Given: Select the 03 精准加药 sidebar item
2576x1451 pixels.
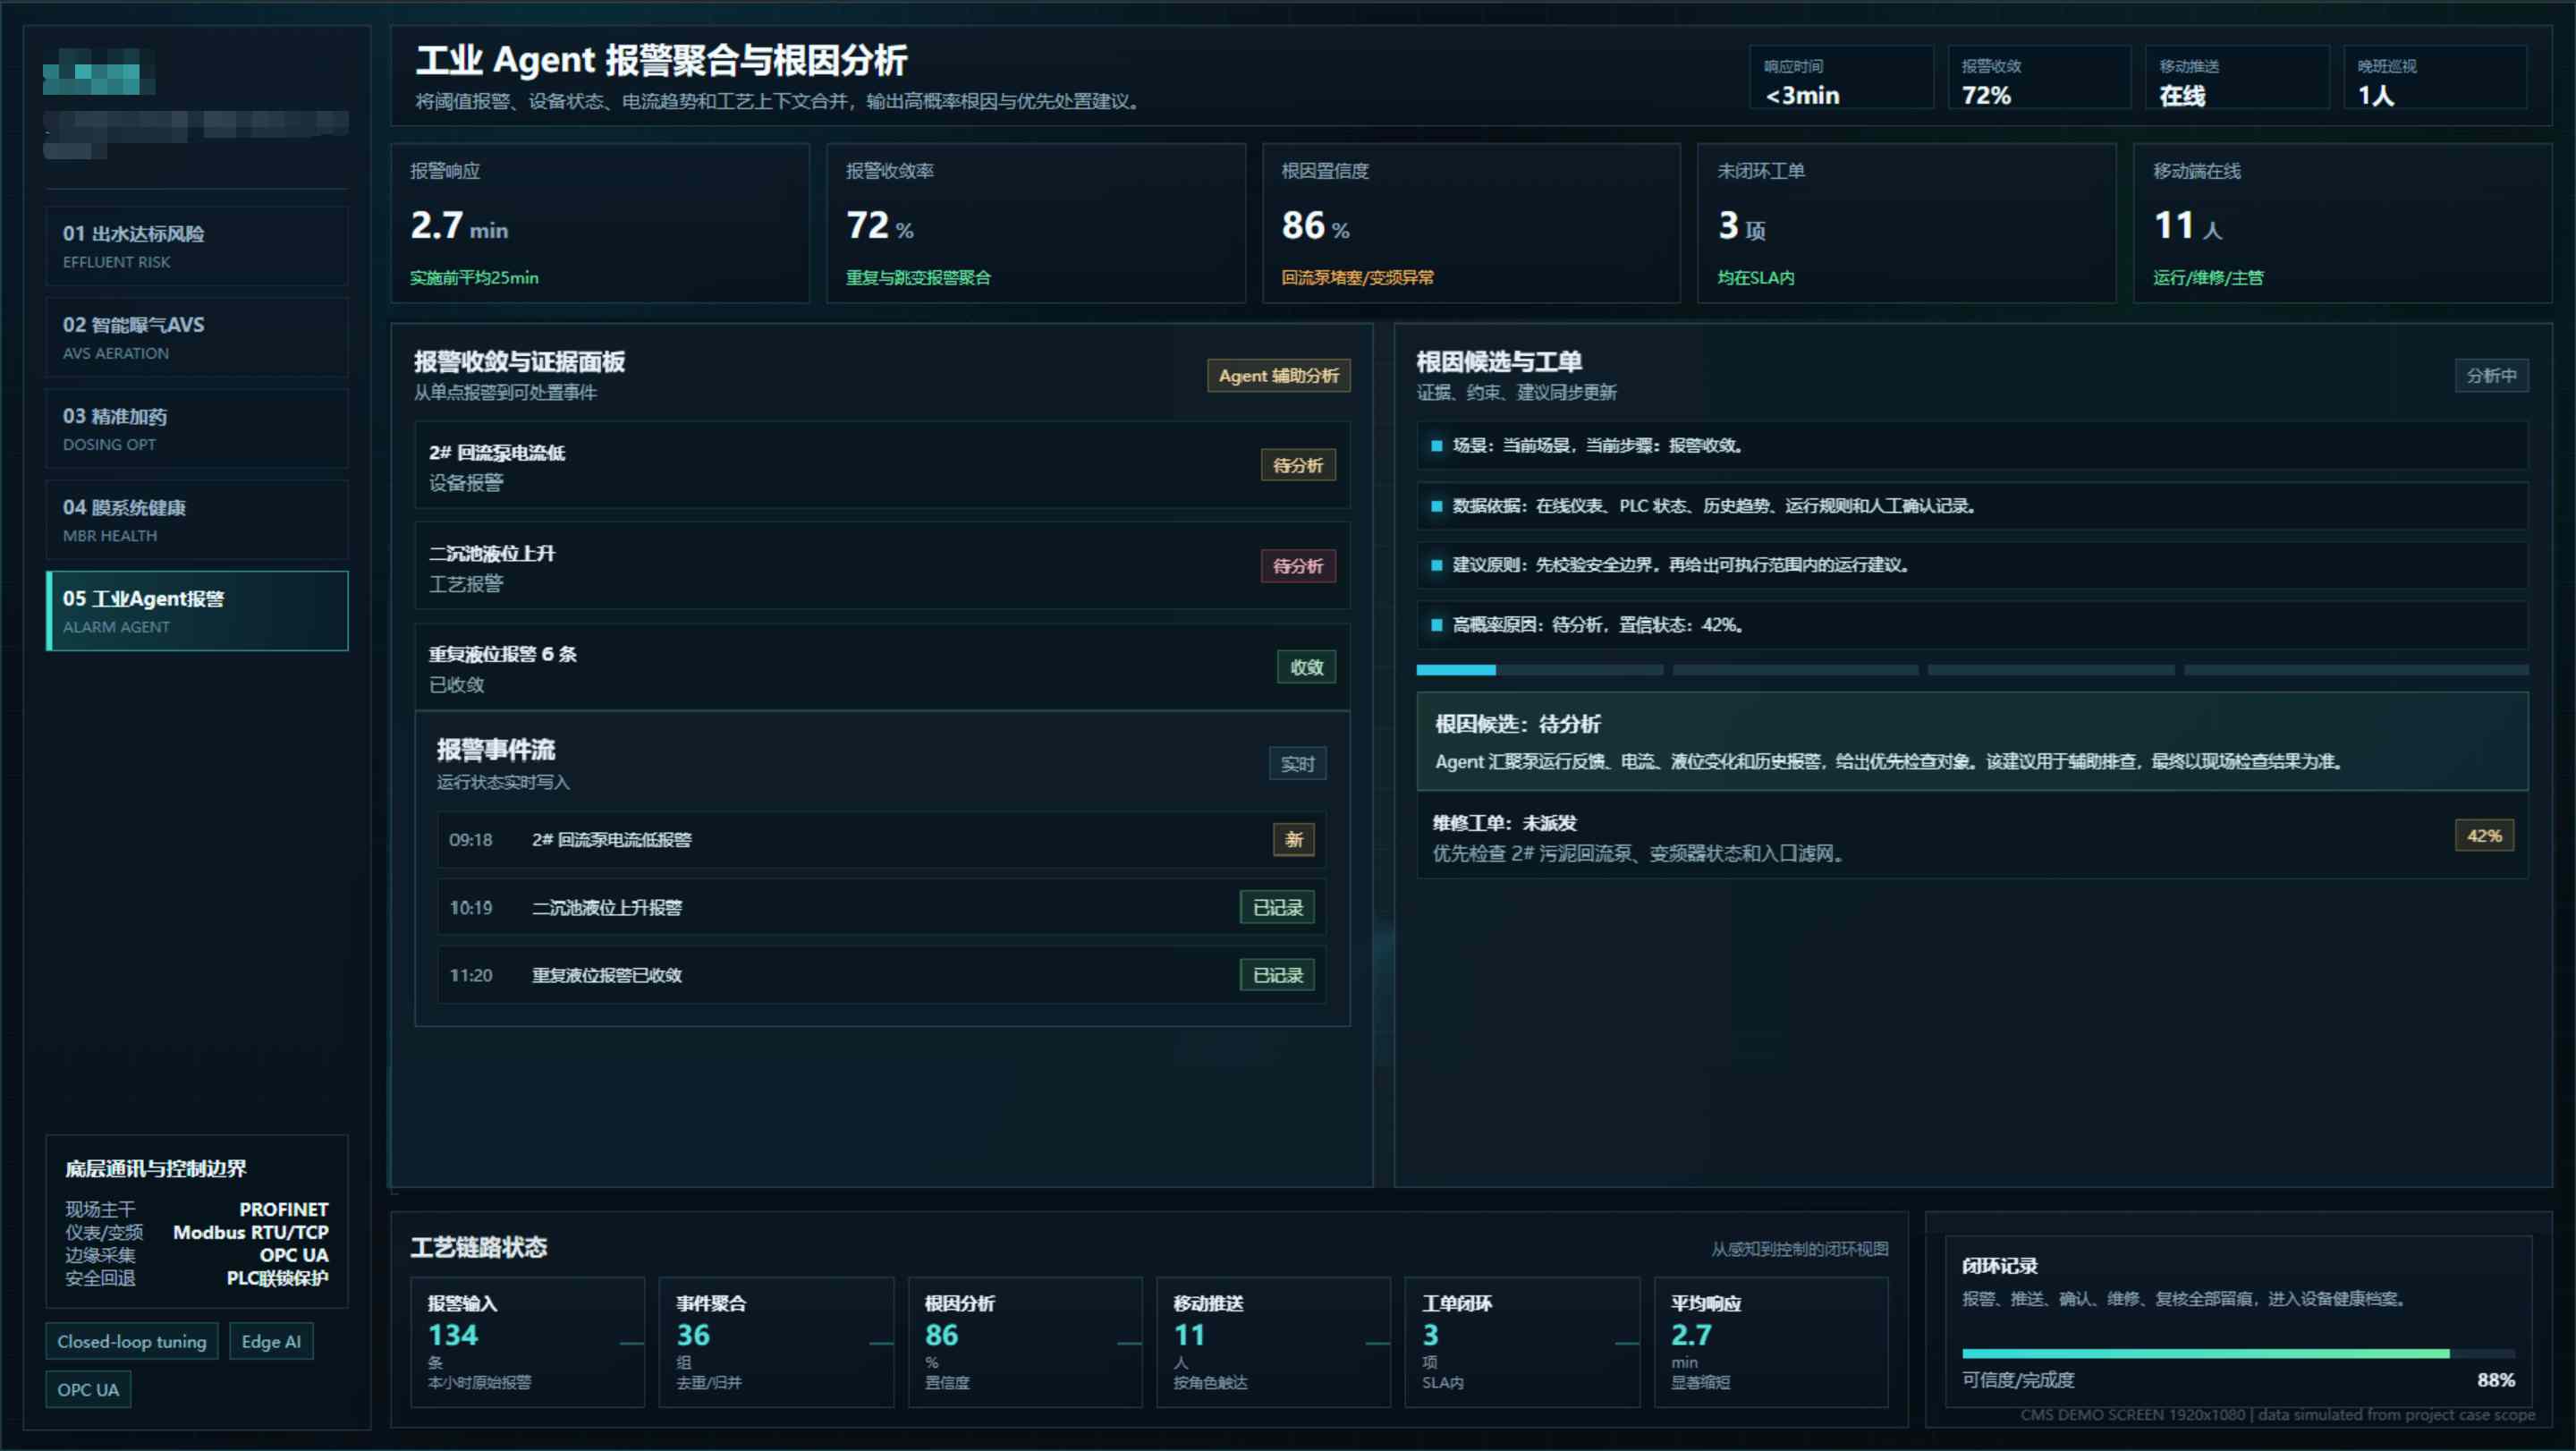Looking at the screenshot, I should (x=197, y=429).
